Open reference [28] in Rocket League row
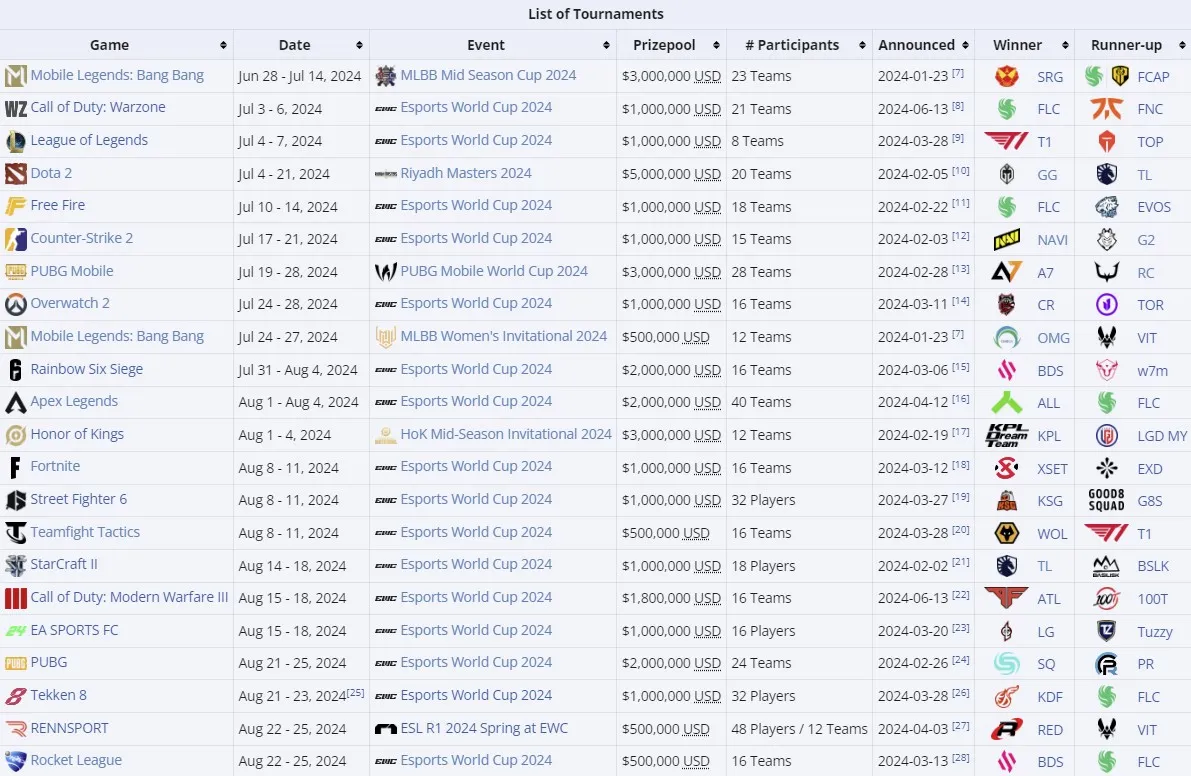The width and height of the screenshot is (1191, 776). point(961,757)
